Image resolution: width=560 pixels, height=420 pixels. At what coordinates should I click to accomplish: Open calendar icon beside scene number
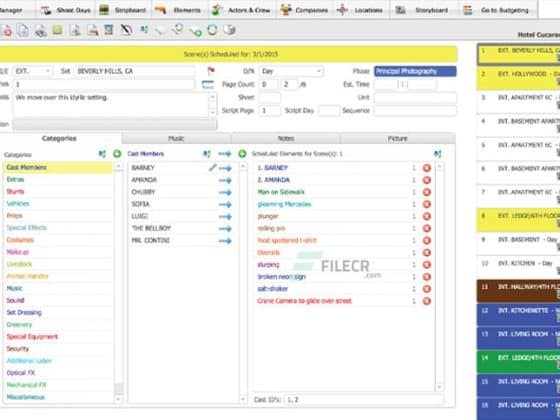(208, 85)
